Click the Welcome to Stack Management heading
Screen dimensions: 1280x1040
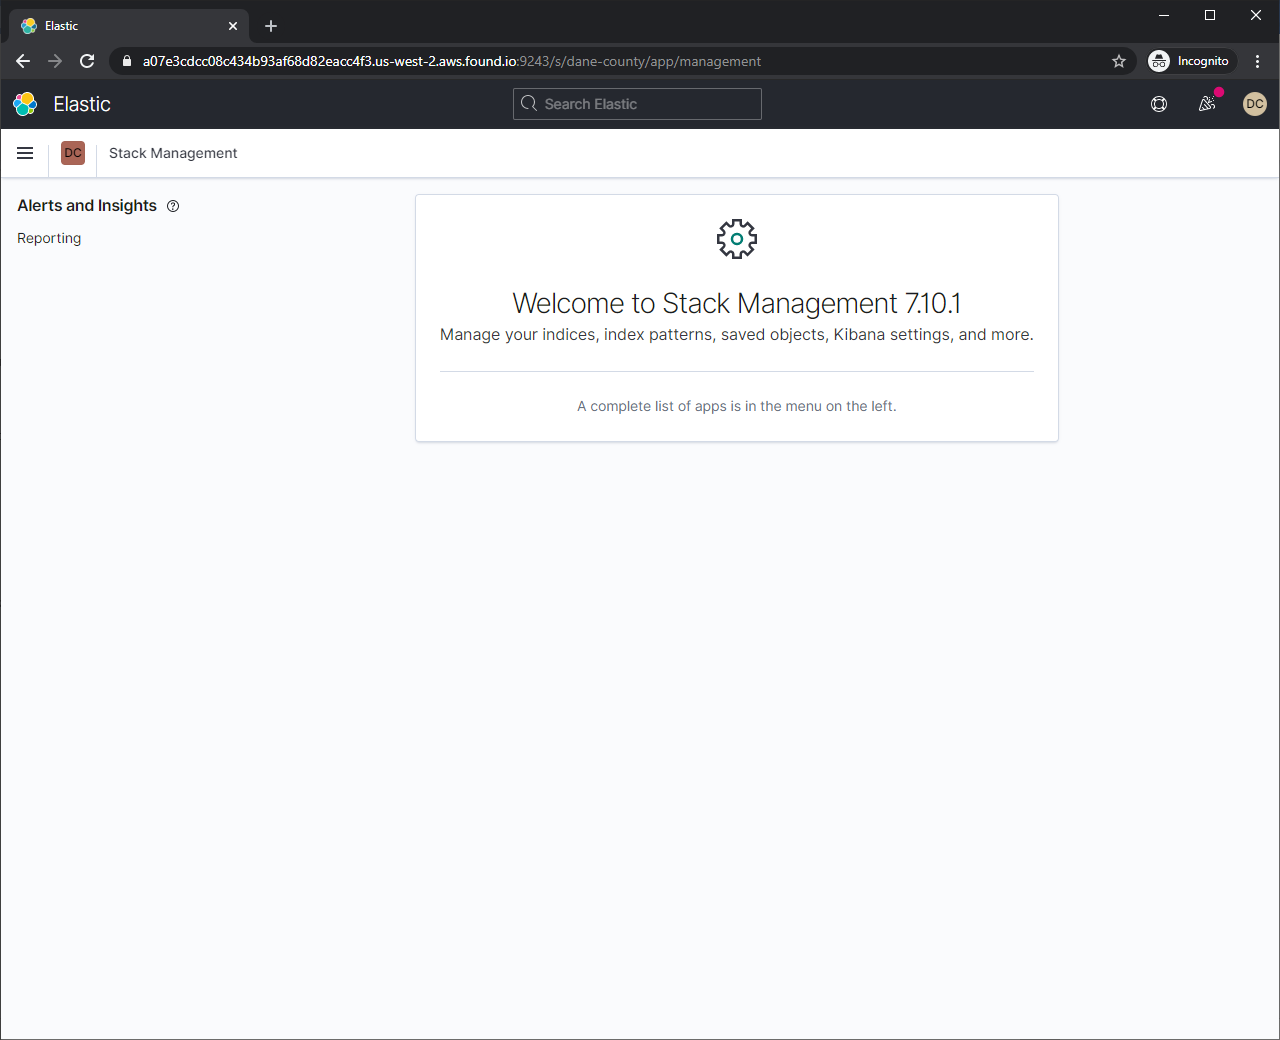[x=737, y=303]
